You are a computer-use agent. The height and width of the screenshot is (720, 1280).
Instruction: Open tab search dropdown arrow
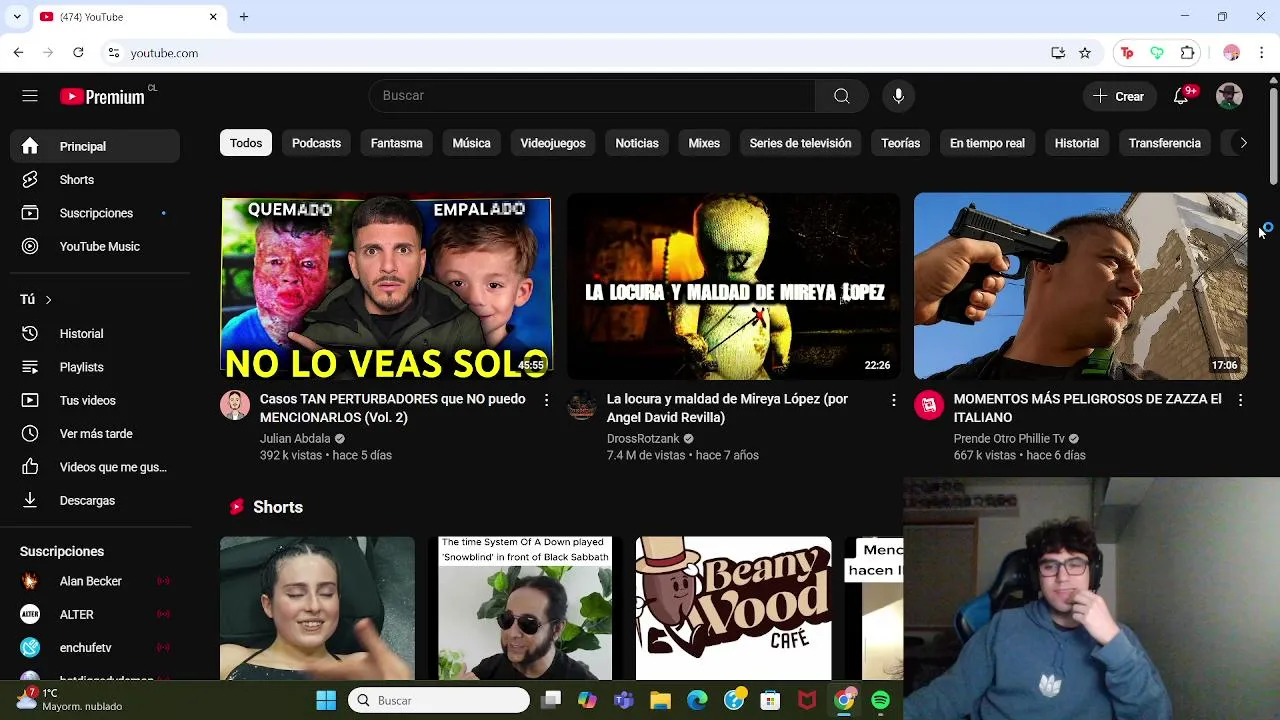click(x=17, y=17)
